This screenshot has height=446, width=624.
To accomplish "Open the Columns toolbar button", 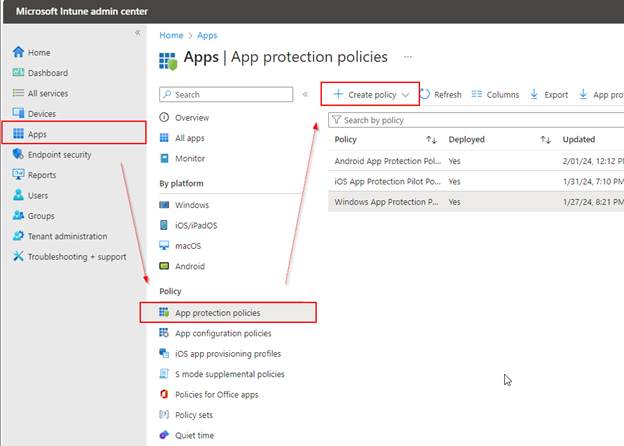I will click(x=495, y=95).
